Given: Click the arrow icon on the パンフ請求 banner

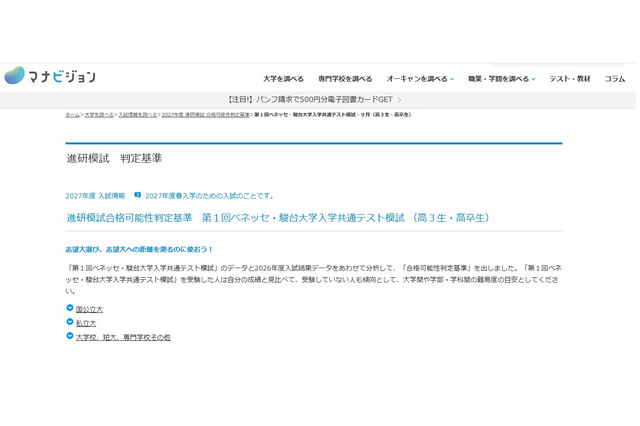Looking at the screenshot, I should pos(400,100).
